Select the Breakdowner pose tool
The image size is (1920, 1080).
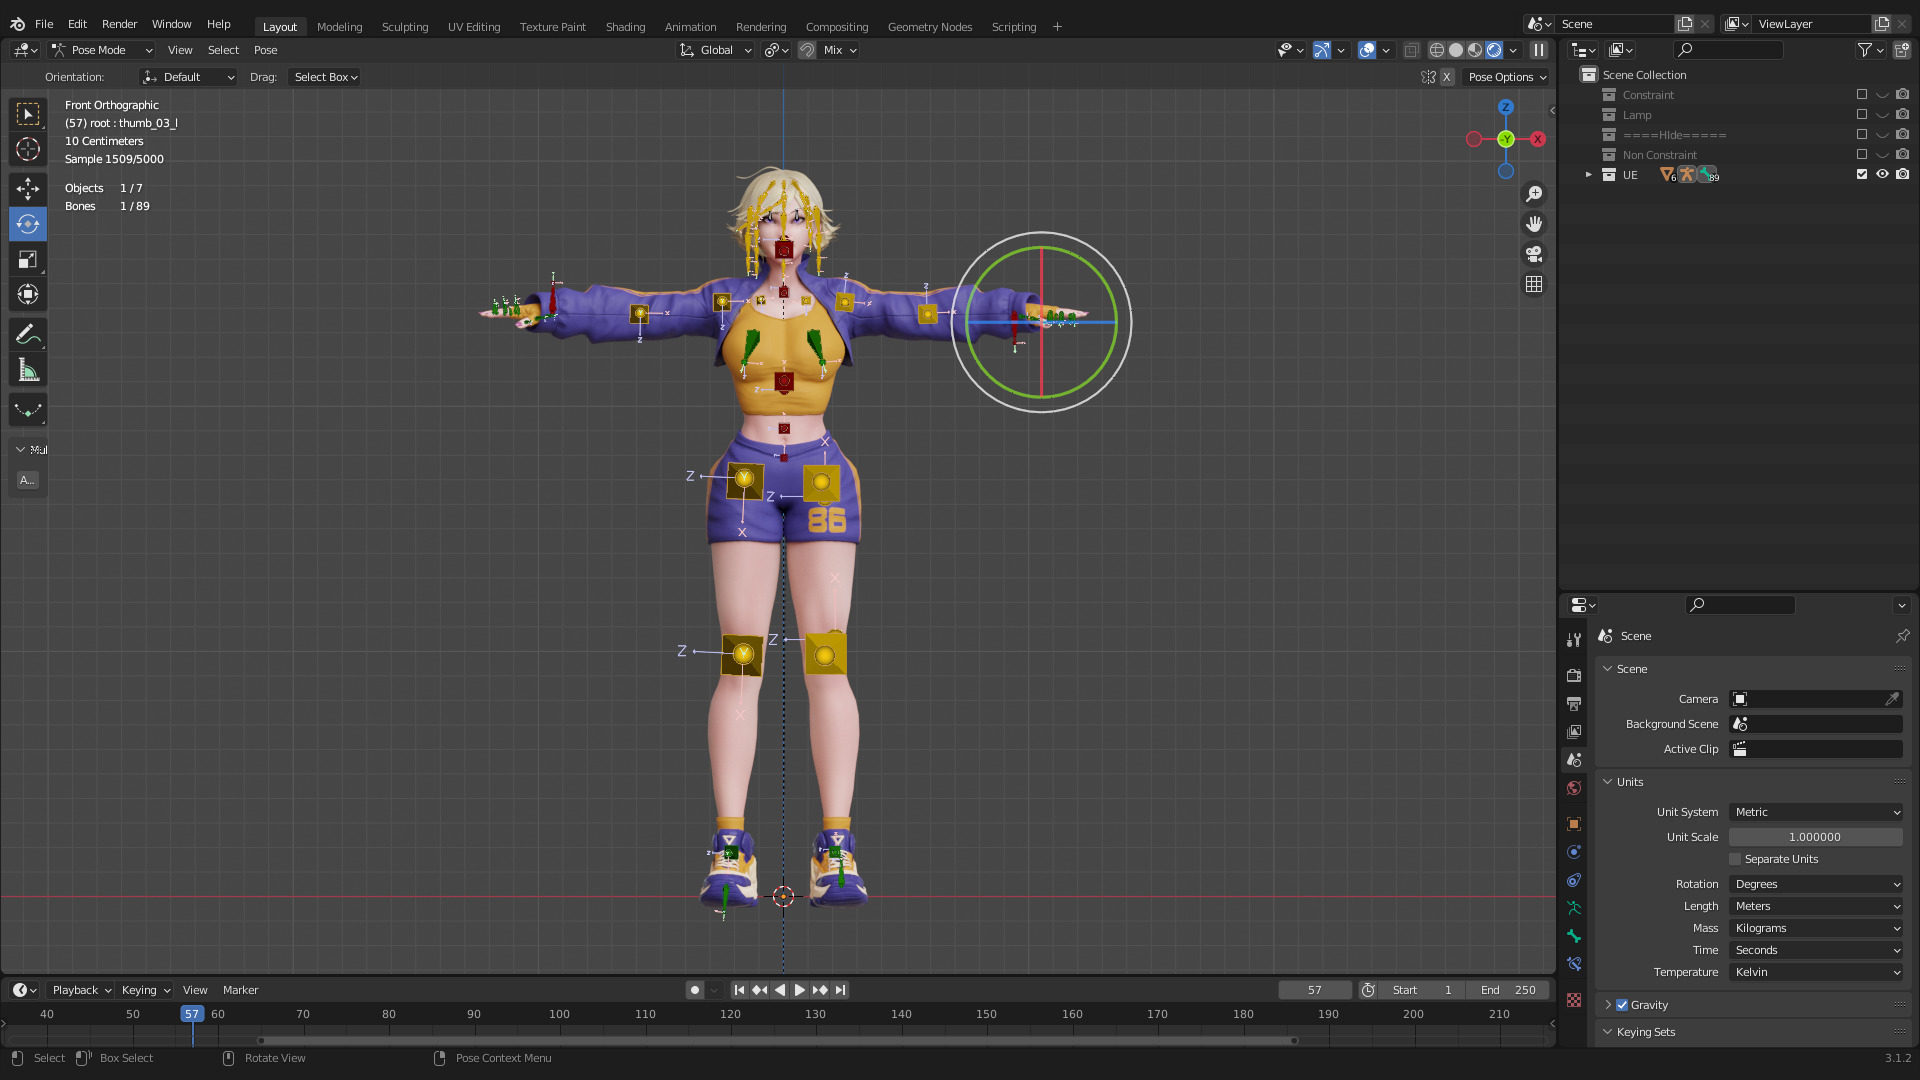(28, 410)
